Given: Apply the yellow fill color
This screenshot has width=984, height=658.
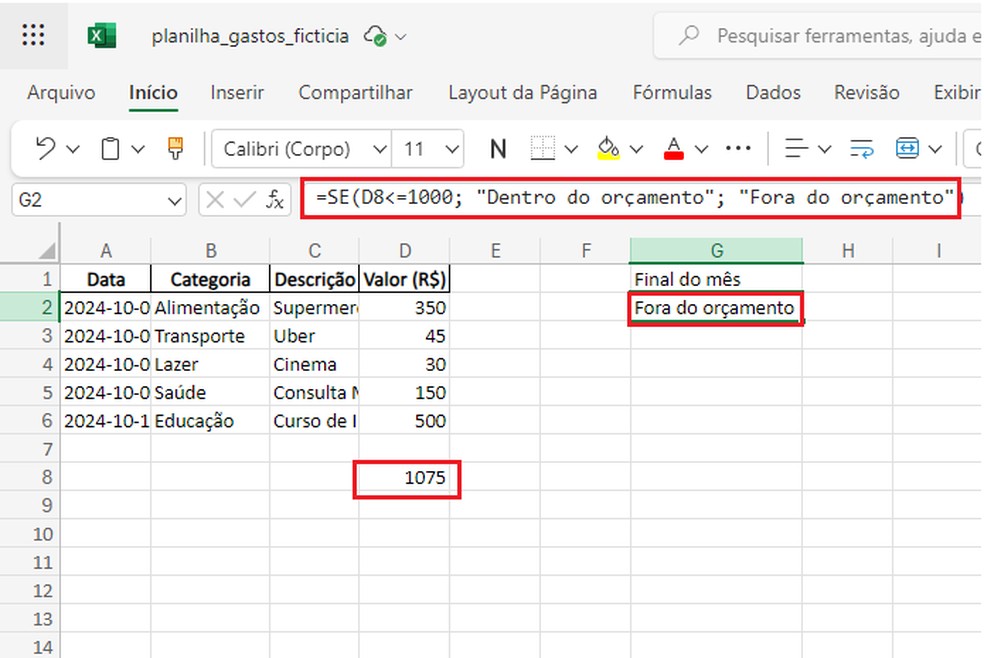Looking at the screenshot, I should pyautogui.click(x=608, y=149).
